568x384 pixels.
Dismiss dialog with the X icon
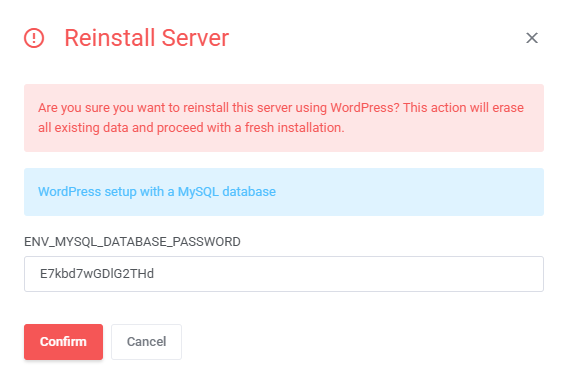[x=532, y=38]
